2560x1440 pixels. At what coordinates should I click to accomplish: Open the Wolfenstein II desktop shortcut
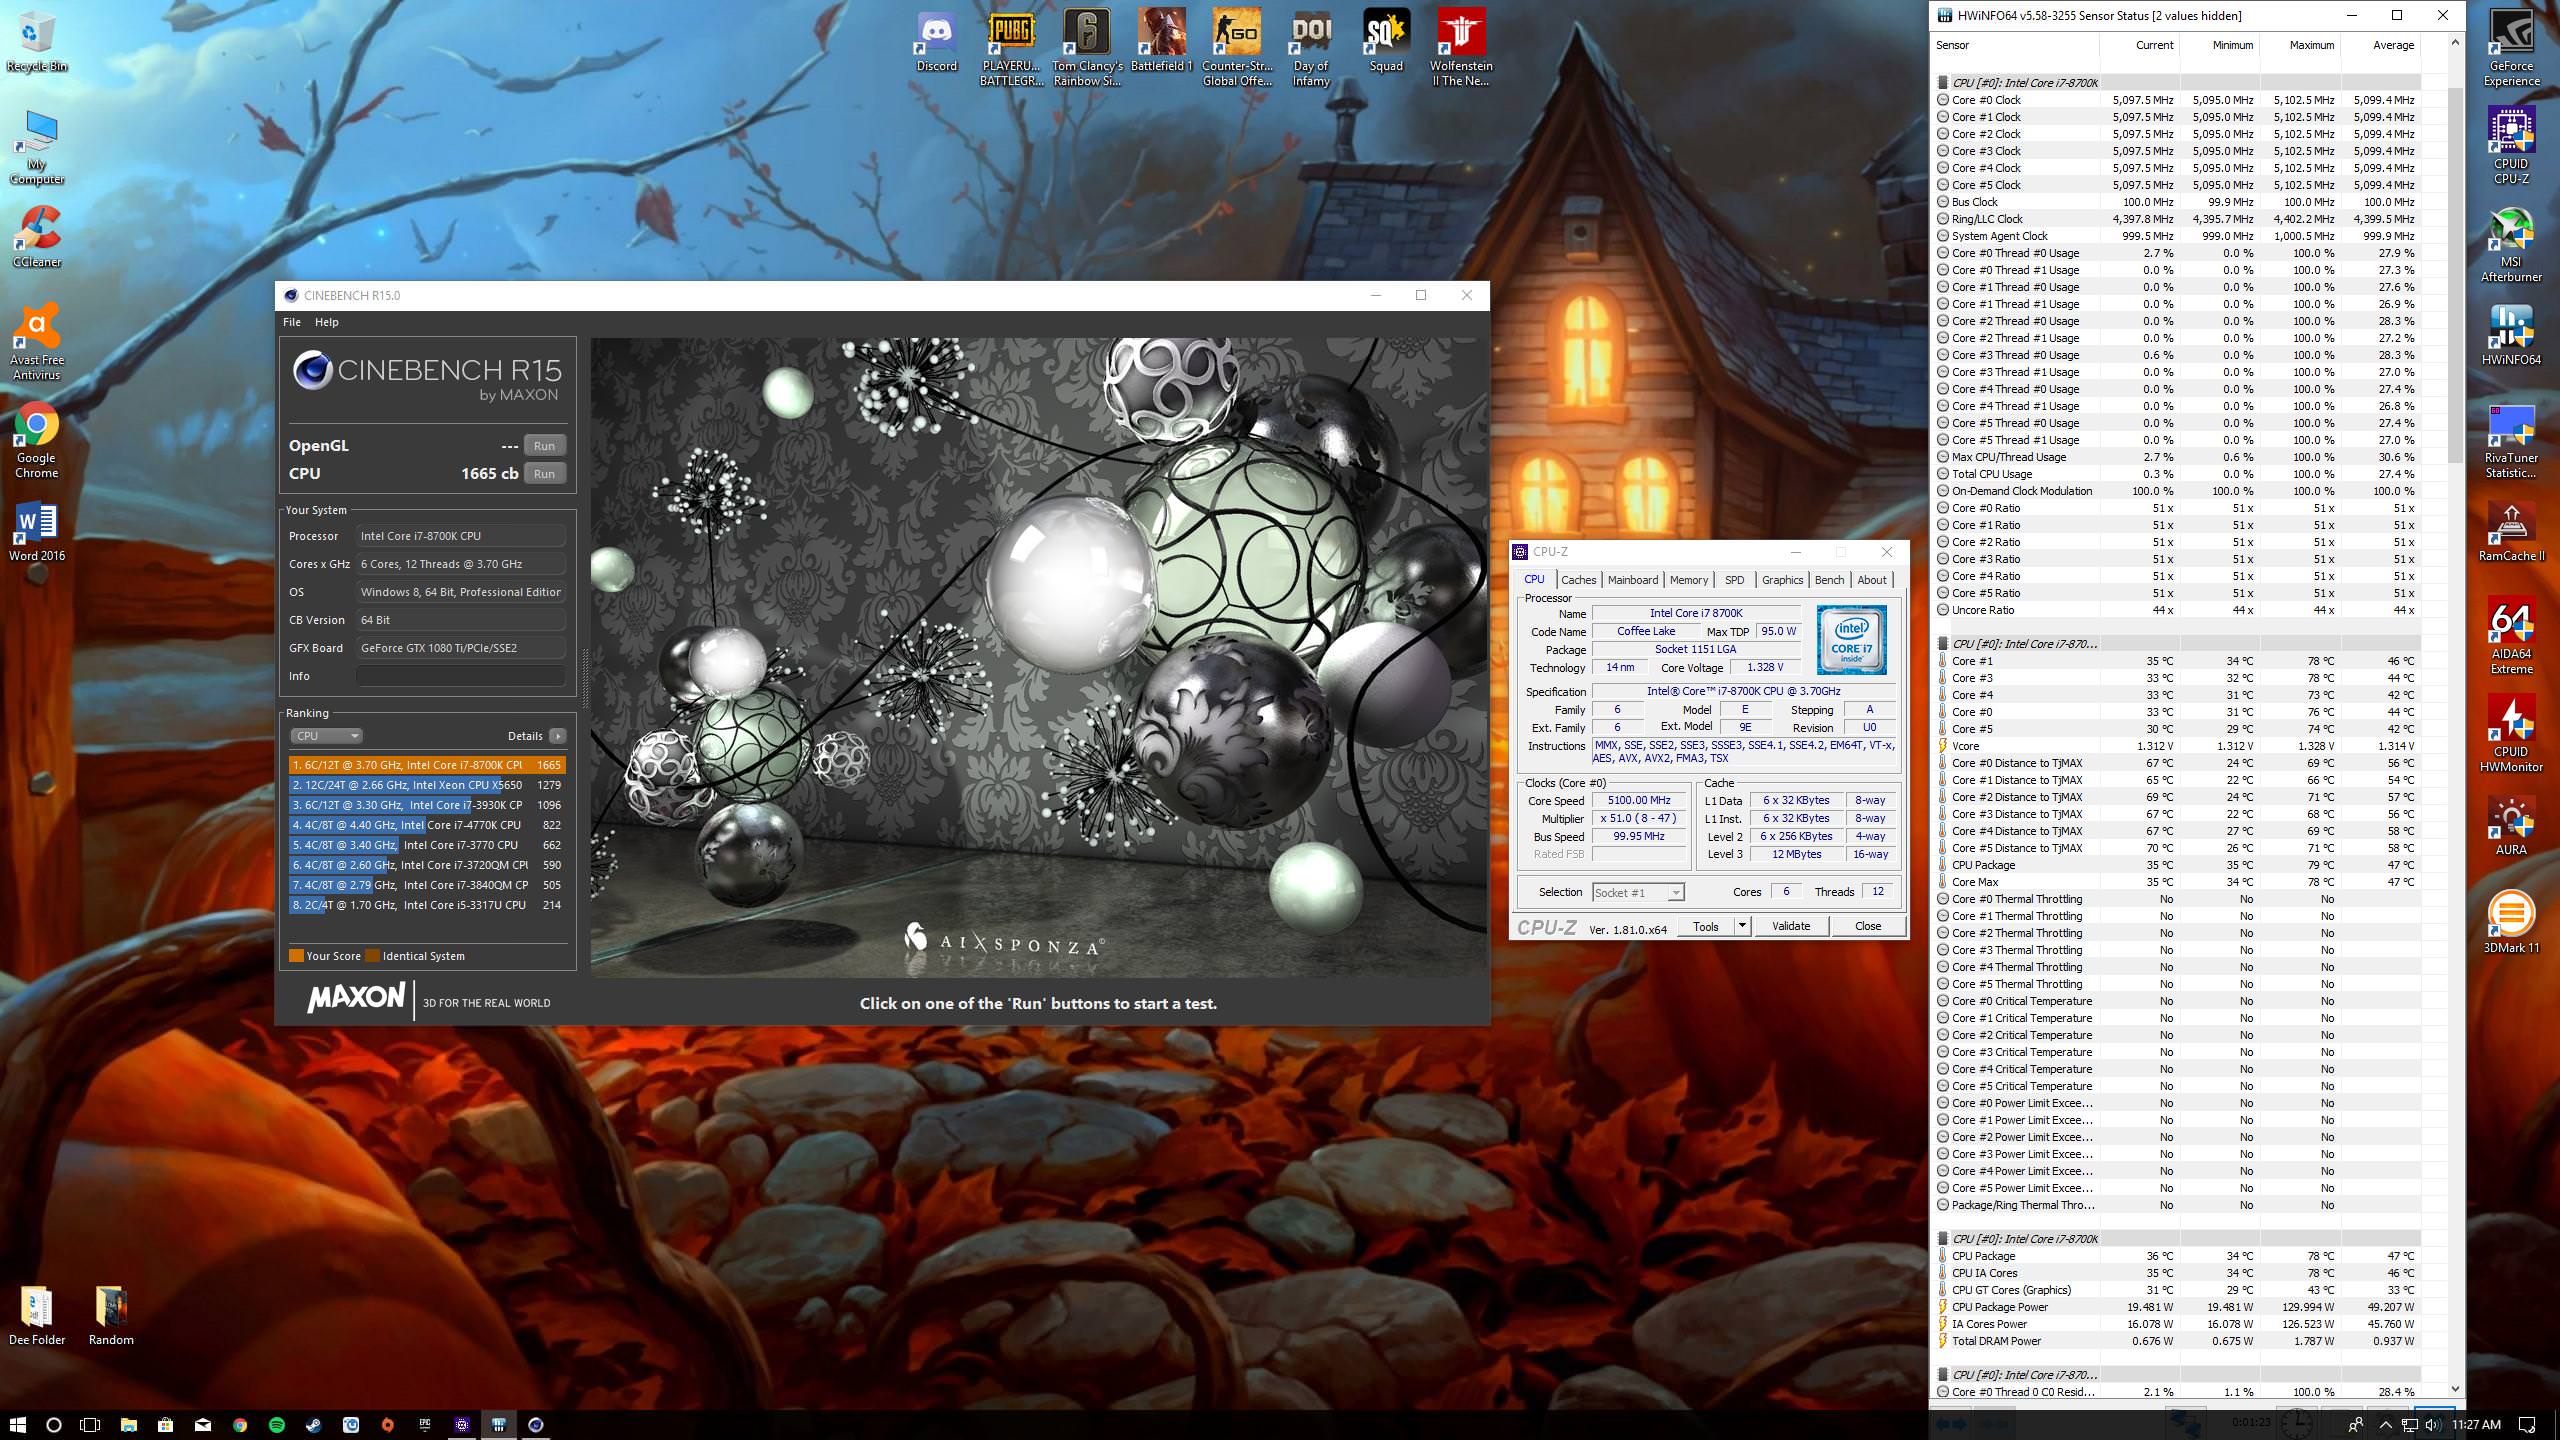[1461, 48]
